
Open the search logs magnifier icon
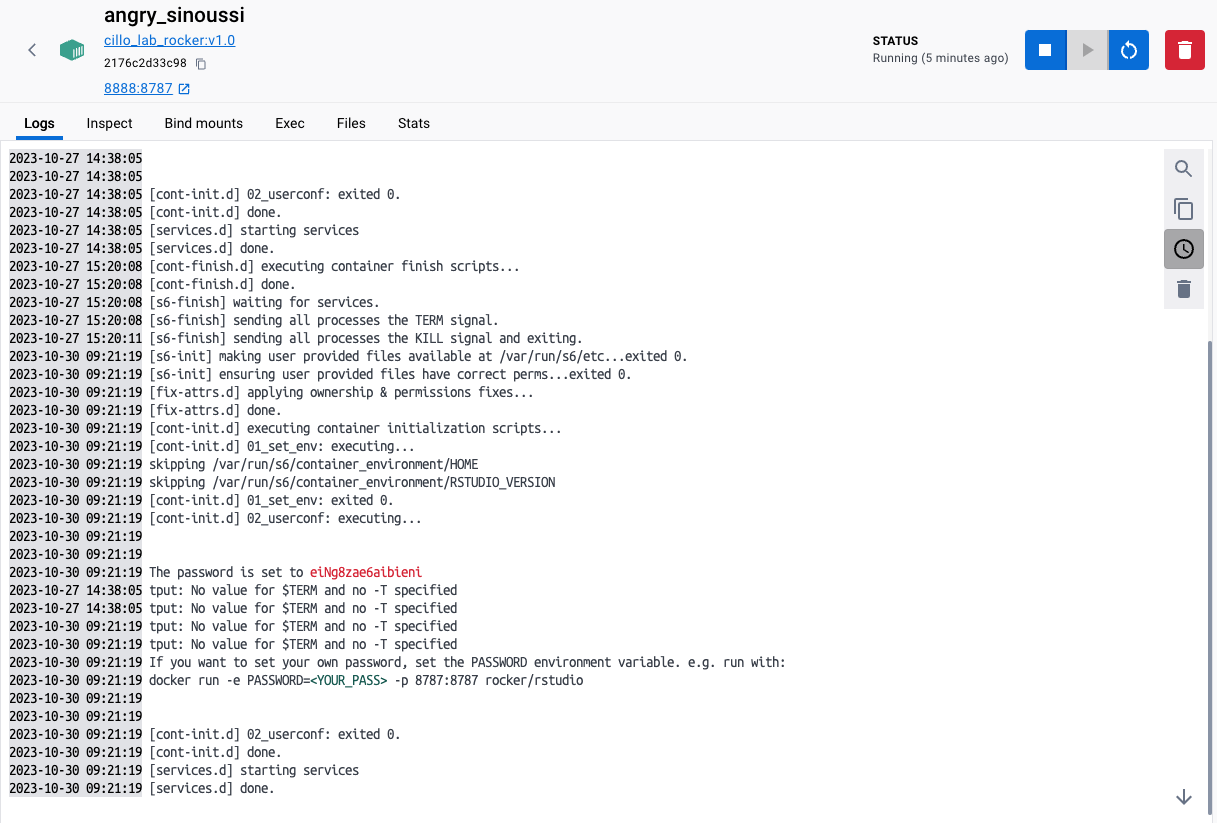tap(1184, 169)
